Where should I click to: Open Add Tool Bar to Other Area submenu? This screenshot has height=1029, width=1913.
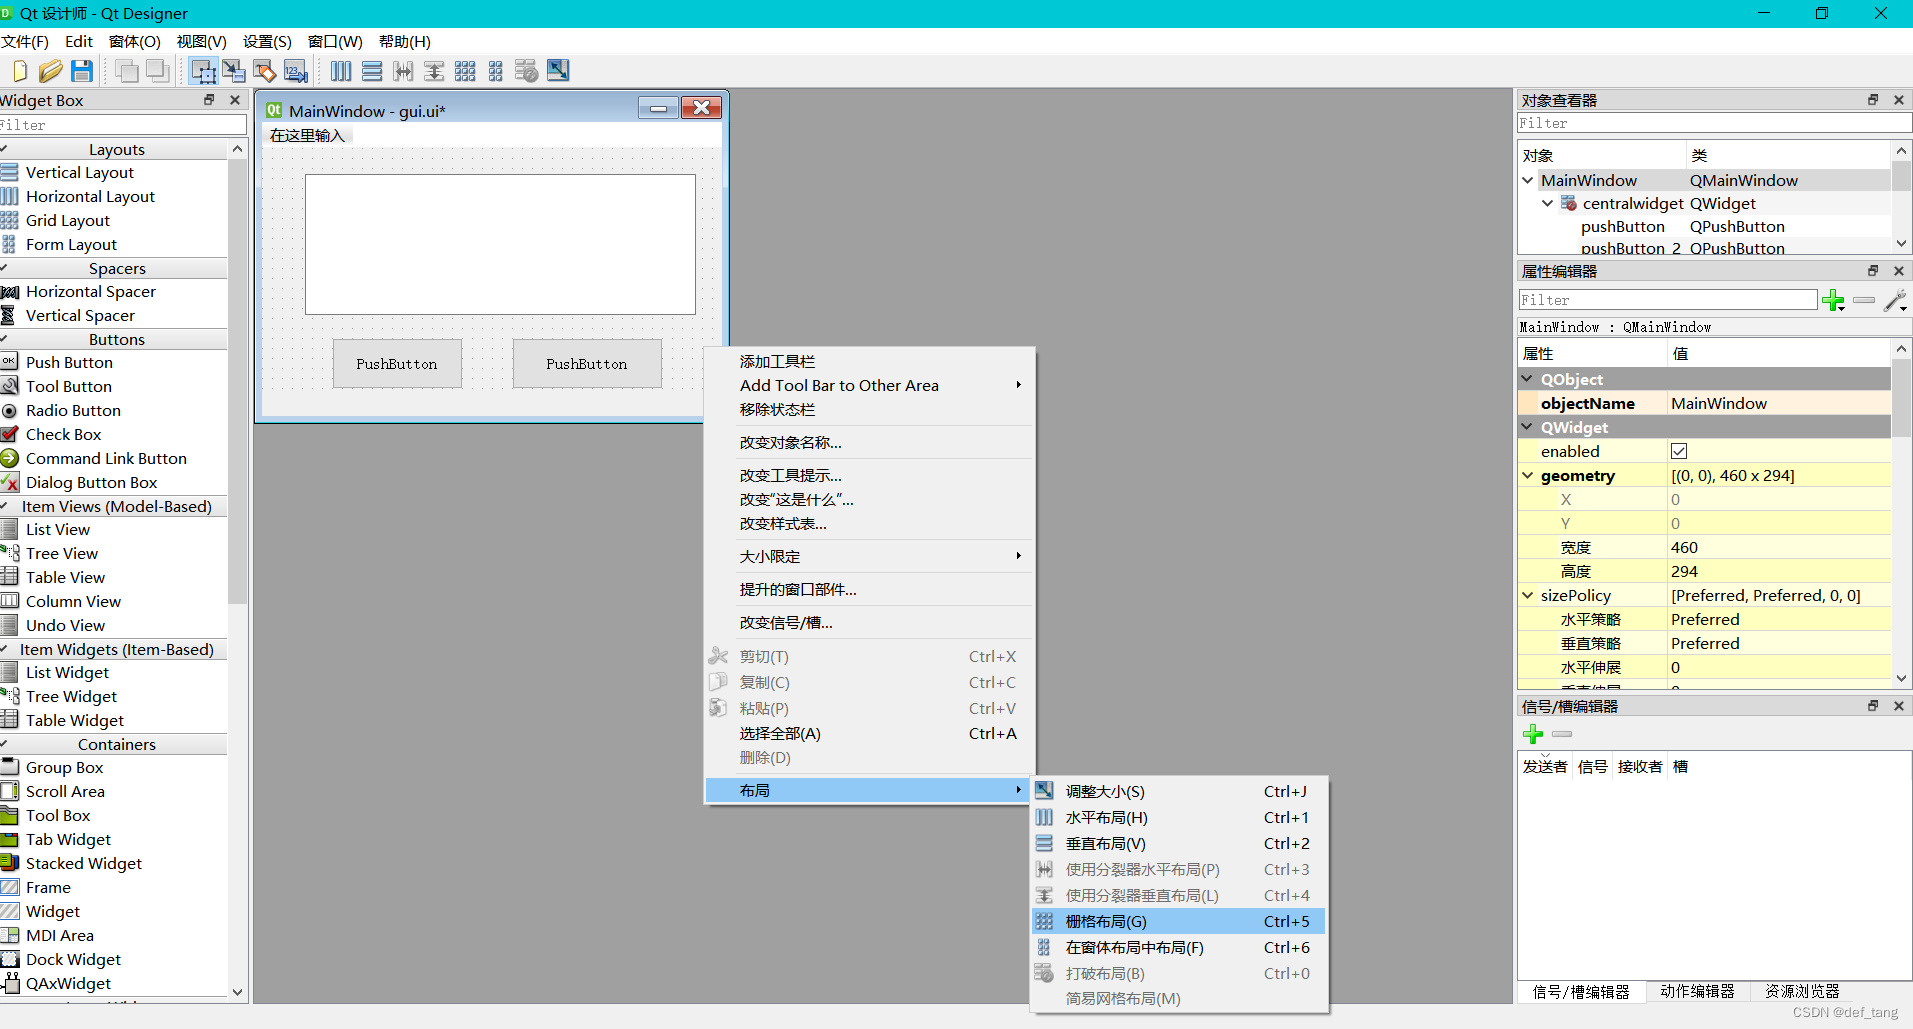point(869,385)
